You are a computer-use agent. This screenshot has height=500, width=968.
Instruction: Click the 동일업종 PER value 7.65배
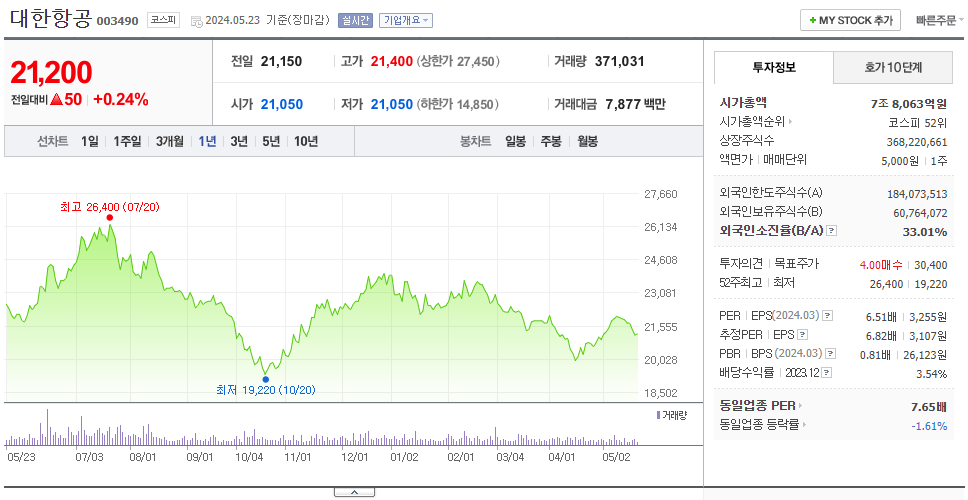929,407
